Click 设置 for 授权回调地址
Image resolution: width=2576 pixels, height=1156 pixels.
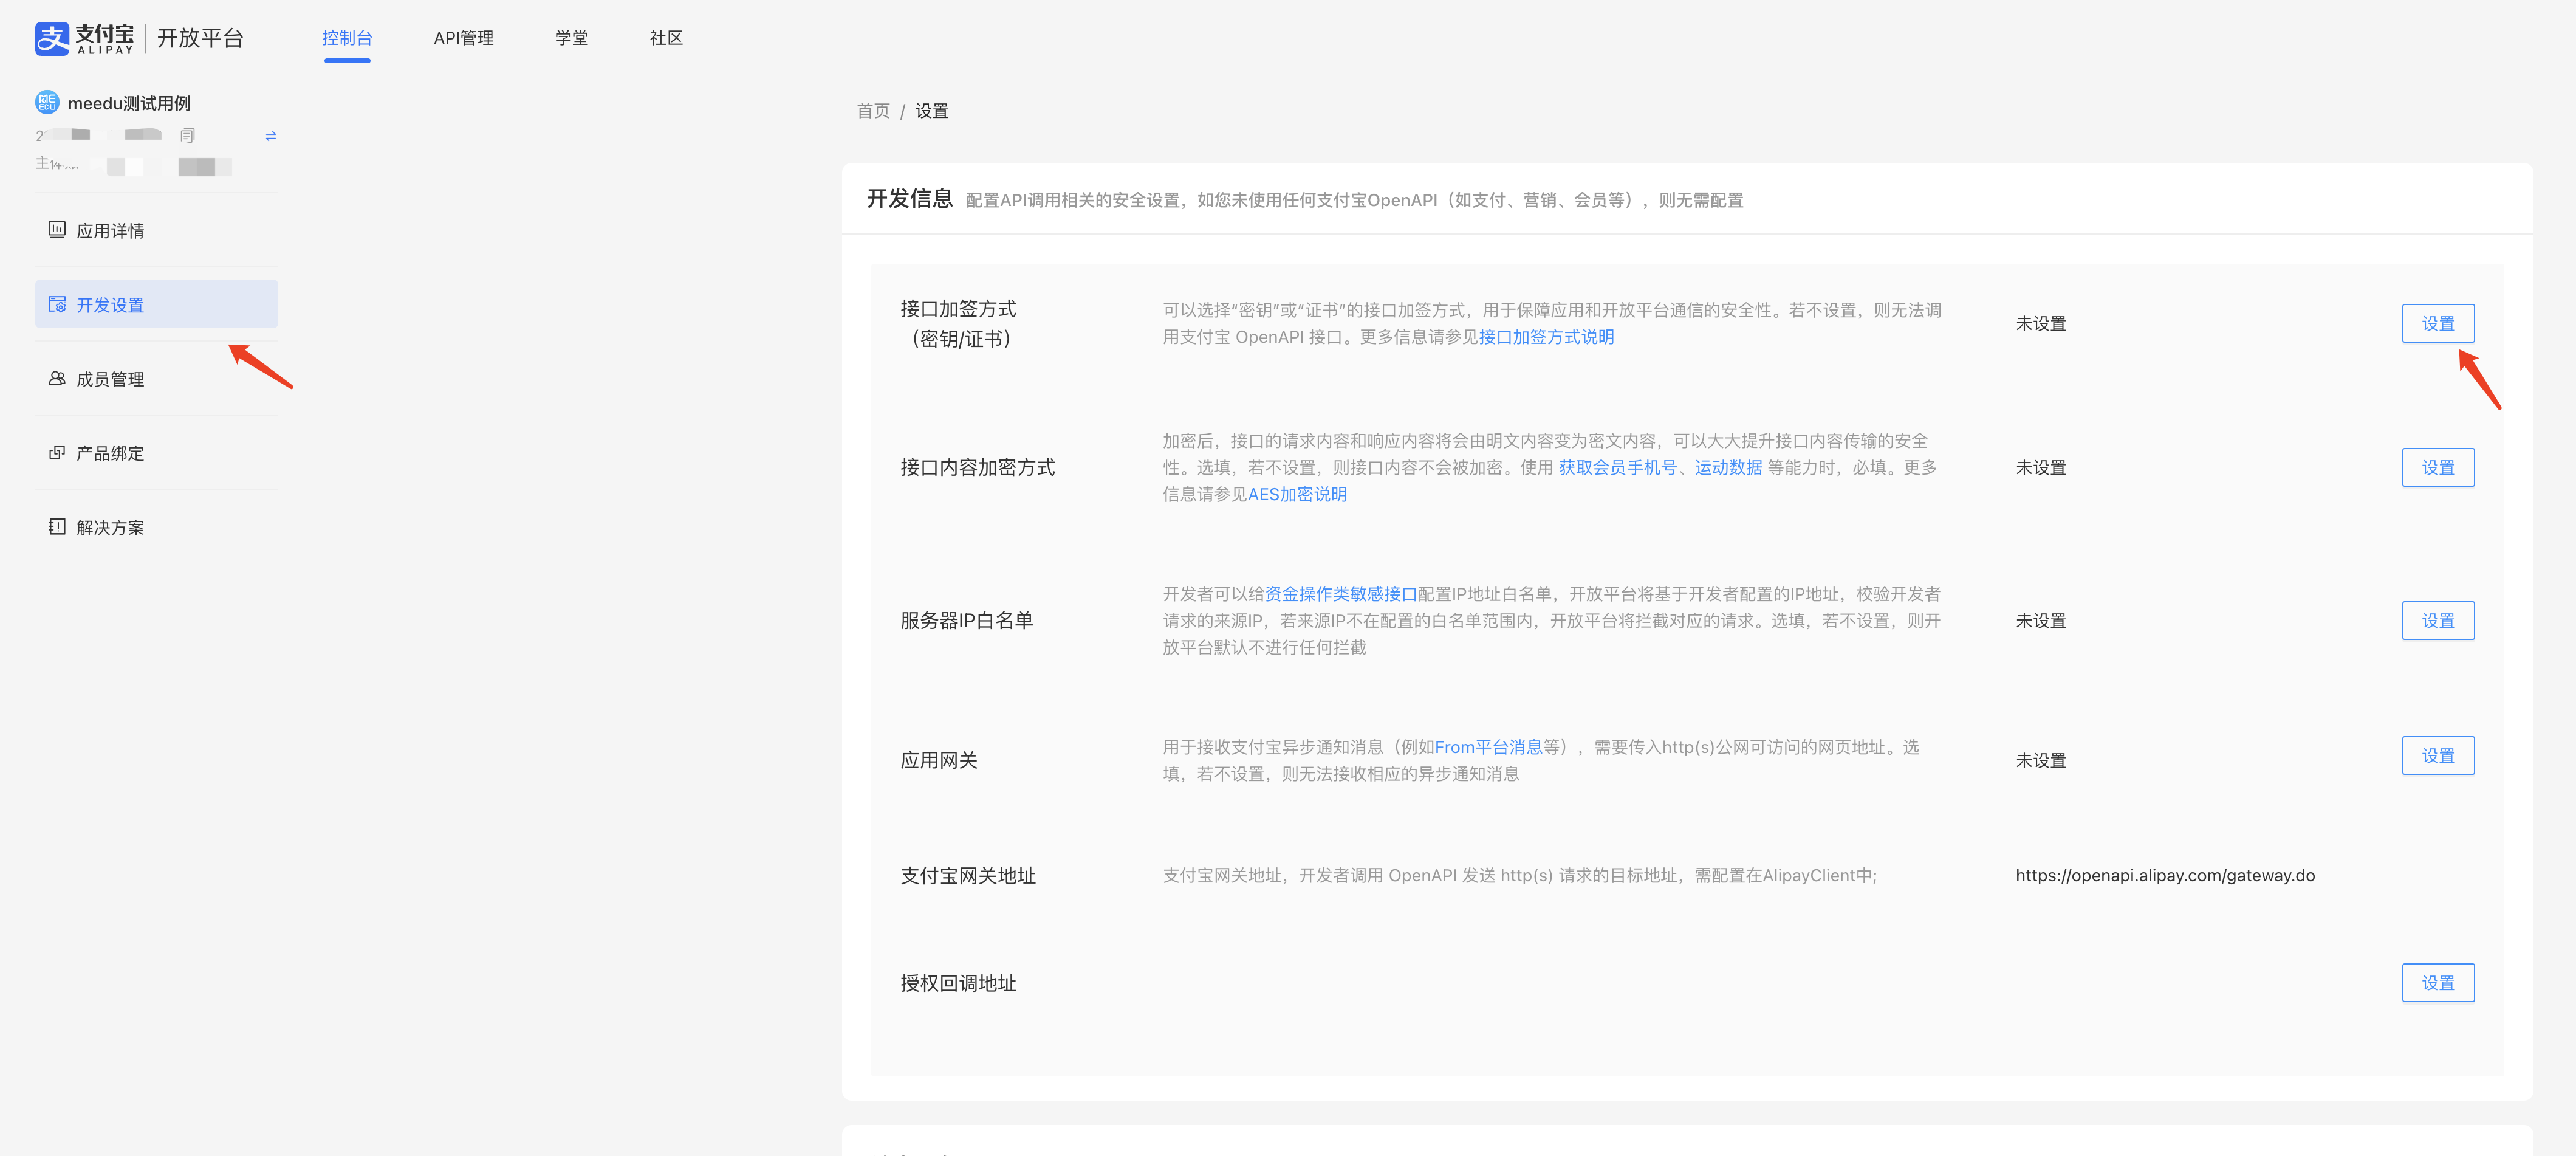pos(2437,983)
